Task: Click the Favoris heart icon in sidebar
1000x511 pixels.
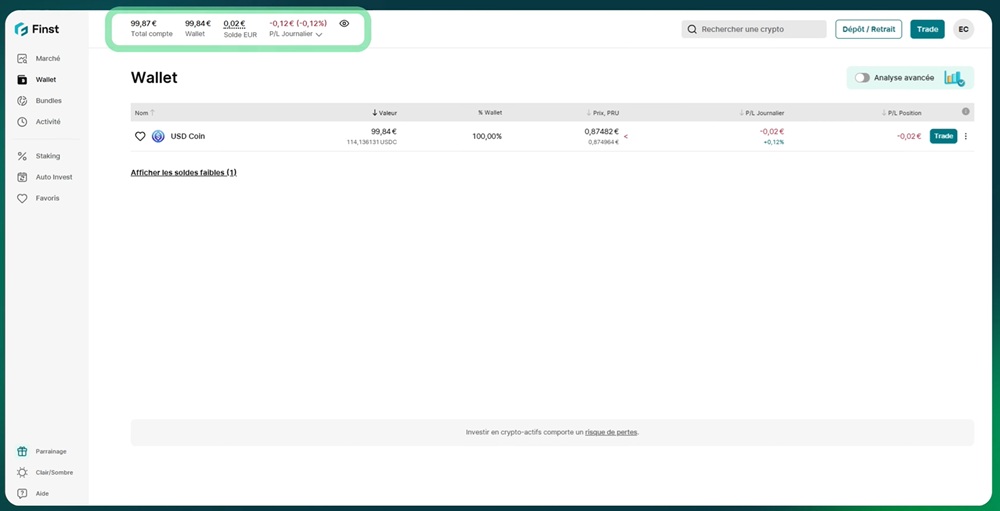Action: click(x=22, y=198)
